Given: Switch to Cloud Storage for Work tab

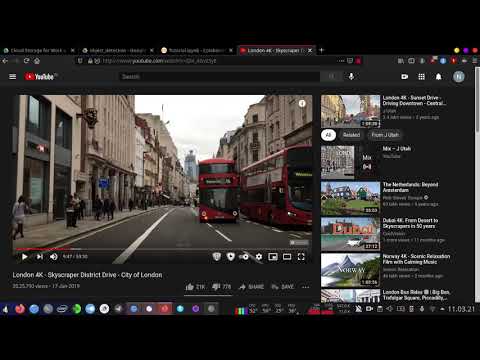Looking at the screenshot, I should tap(39, 50).
